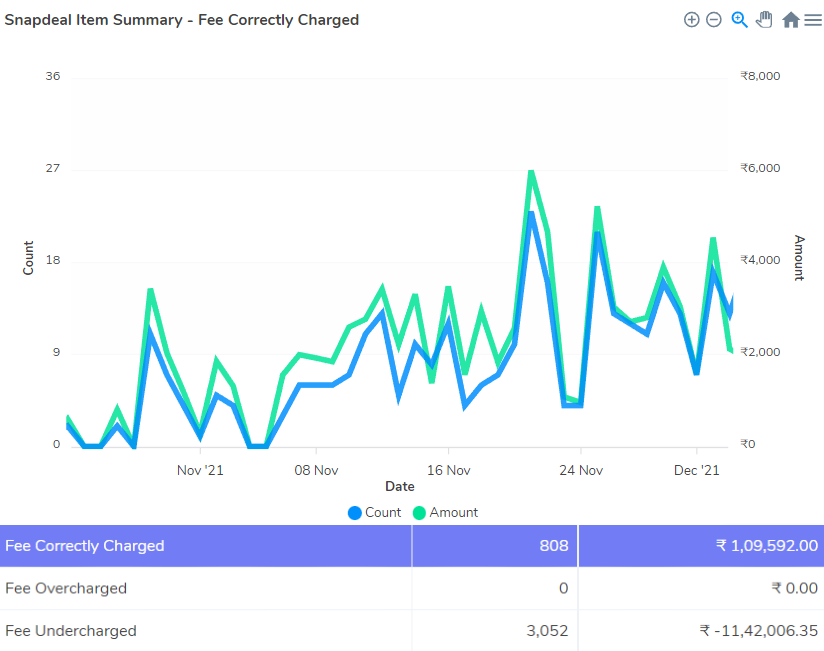Click the ₹4,000 right axis label
Viewport: 824px width, 651px height.
click(x=760, y=260)
